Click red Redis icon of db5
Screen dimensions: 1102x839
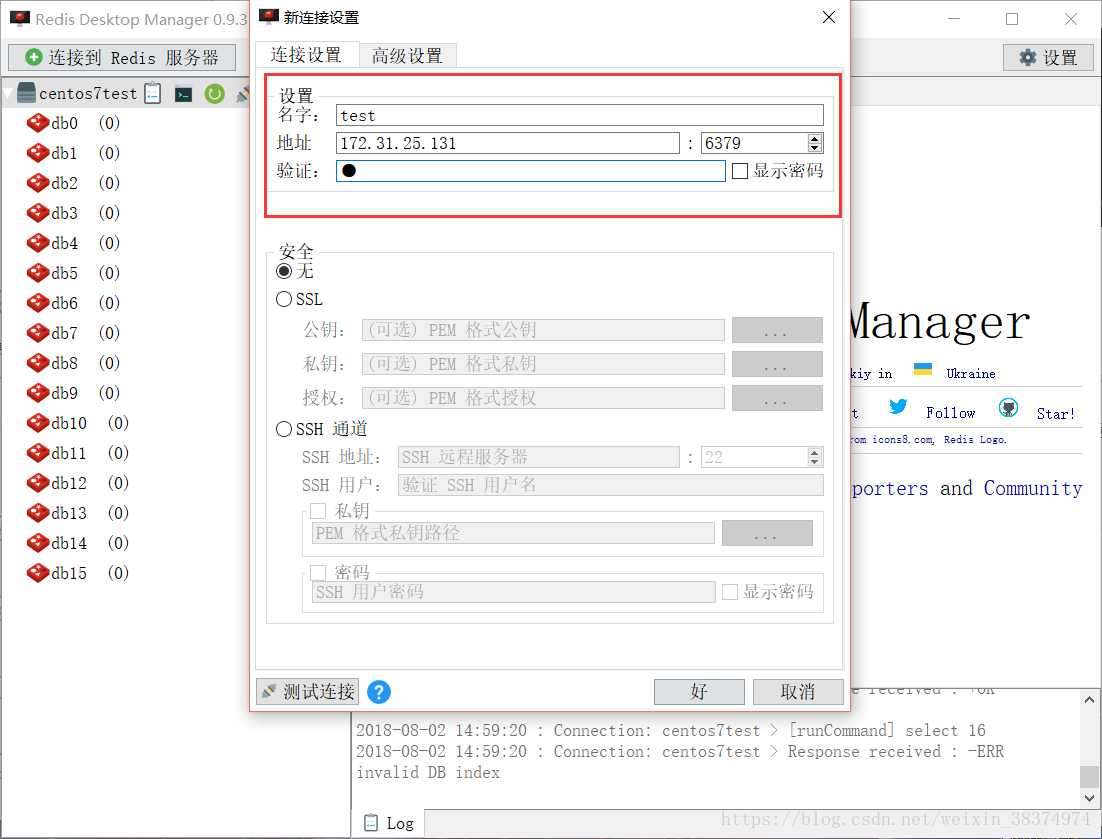point(38,273)
